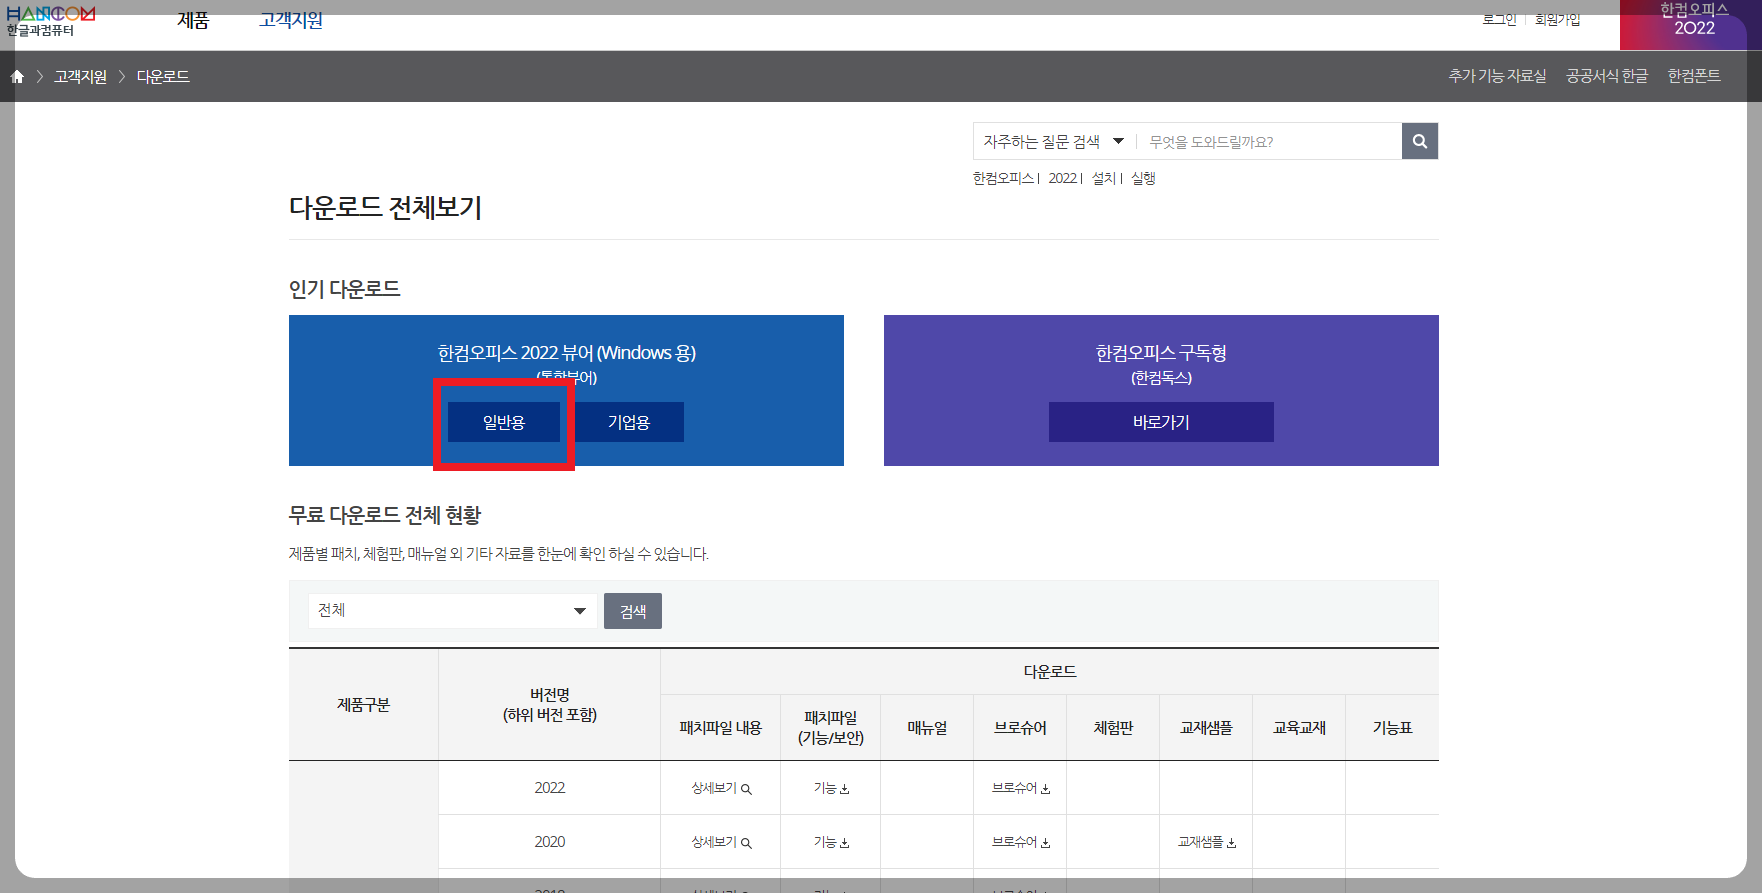Open 공공서식 한글 tab
1762x893 pixels.
(1607, 76)
